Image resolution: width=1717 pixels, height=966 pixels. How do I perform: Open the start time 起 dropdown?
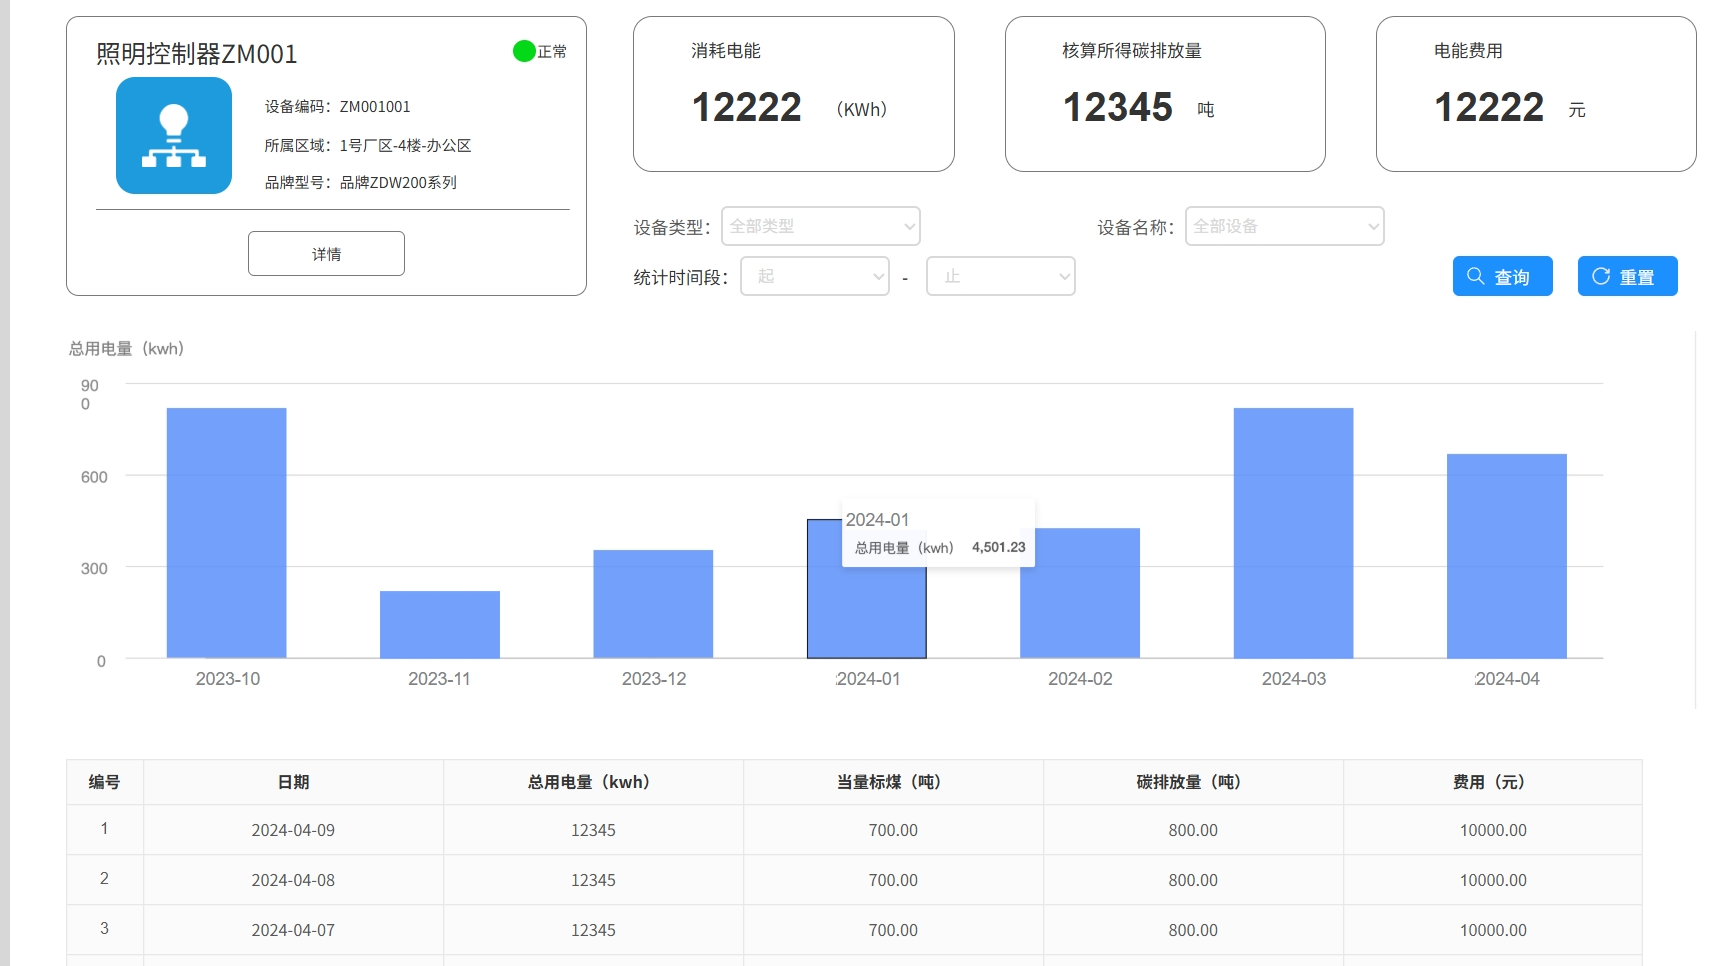click(814, 276)
